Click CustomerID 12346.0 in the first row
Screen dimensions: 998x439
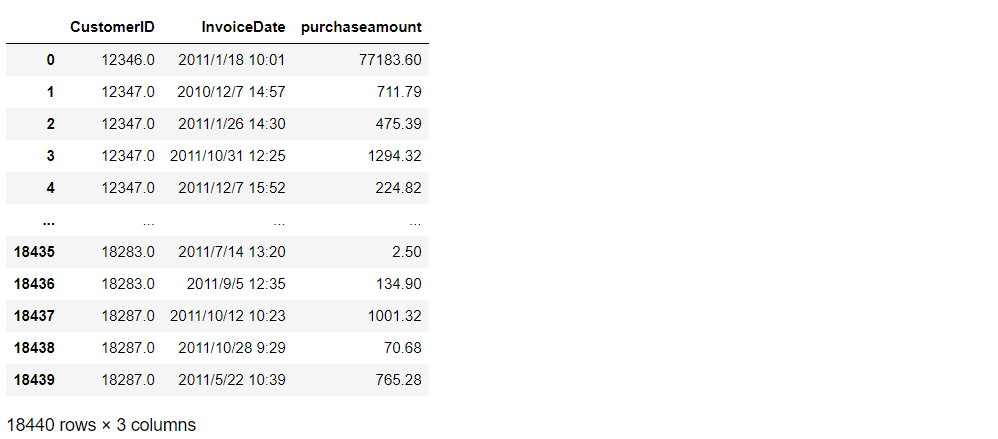pos(128,60)
